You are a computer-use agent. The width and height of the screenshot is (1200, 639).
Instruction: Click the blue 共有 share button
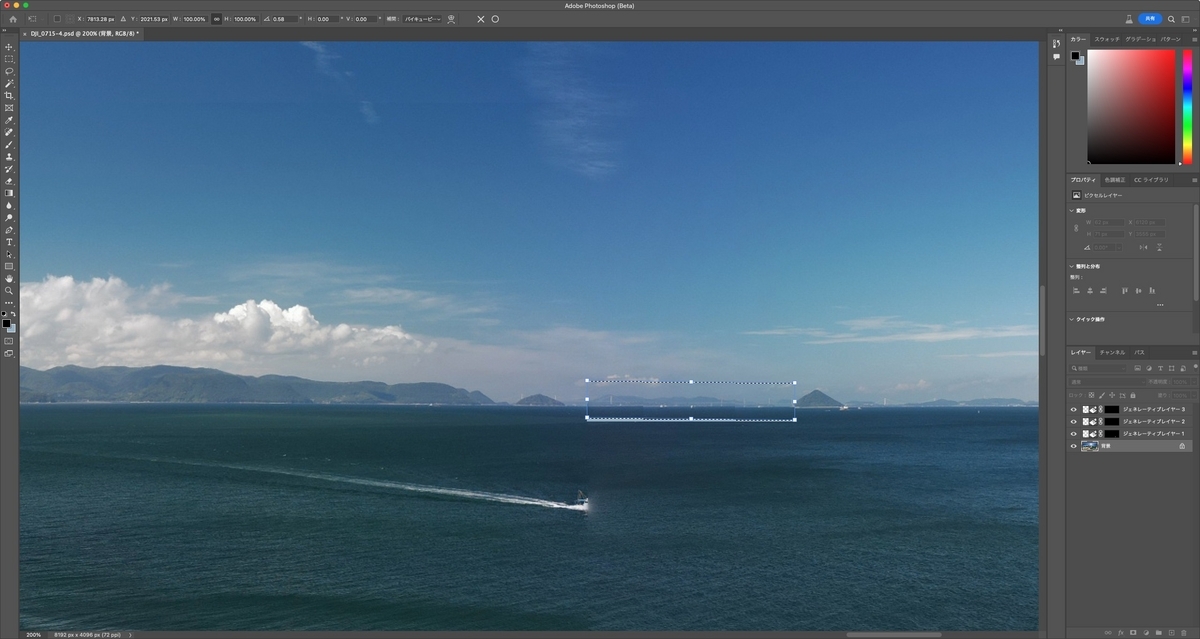[x=1150, y=19]
